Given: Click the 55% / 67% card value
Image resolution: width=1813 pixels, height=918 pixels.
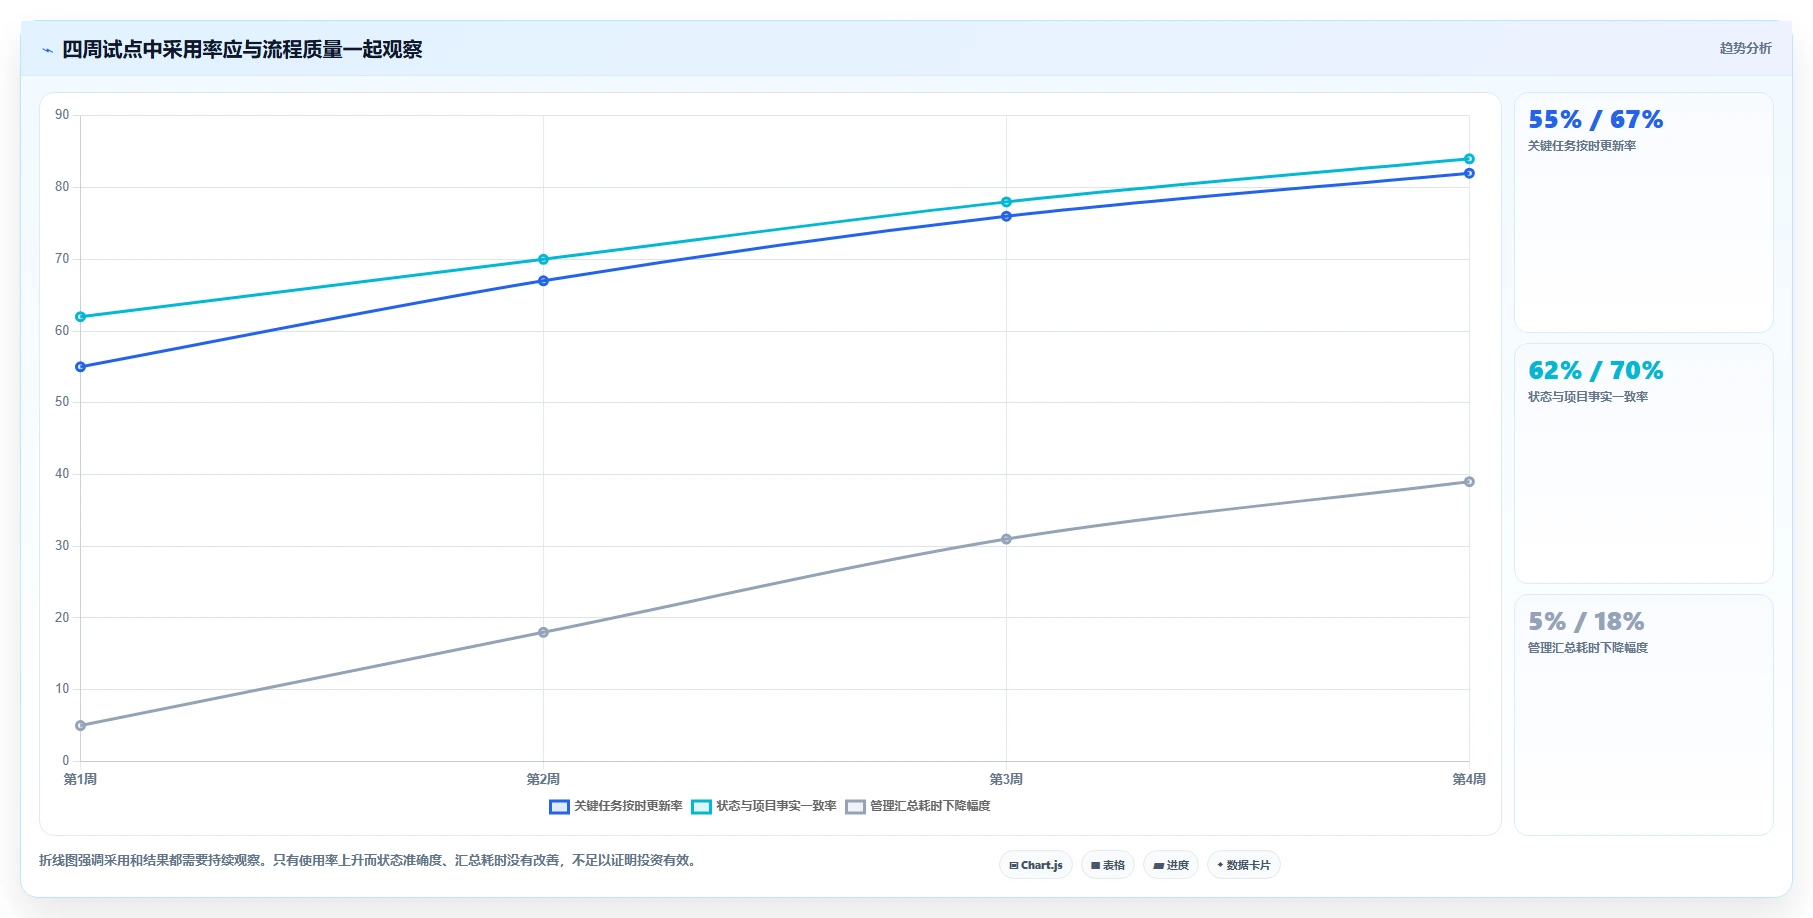Looking at the screenshot, I should 1595,120.
